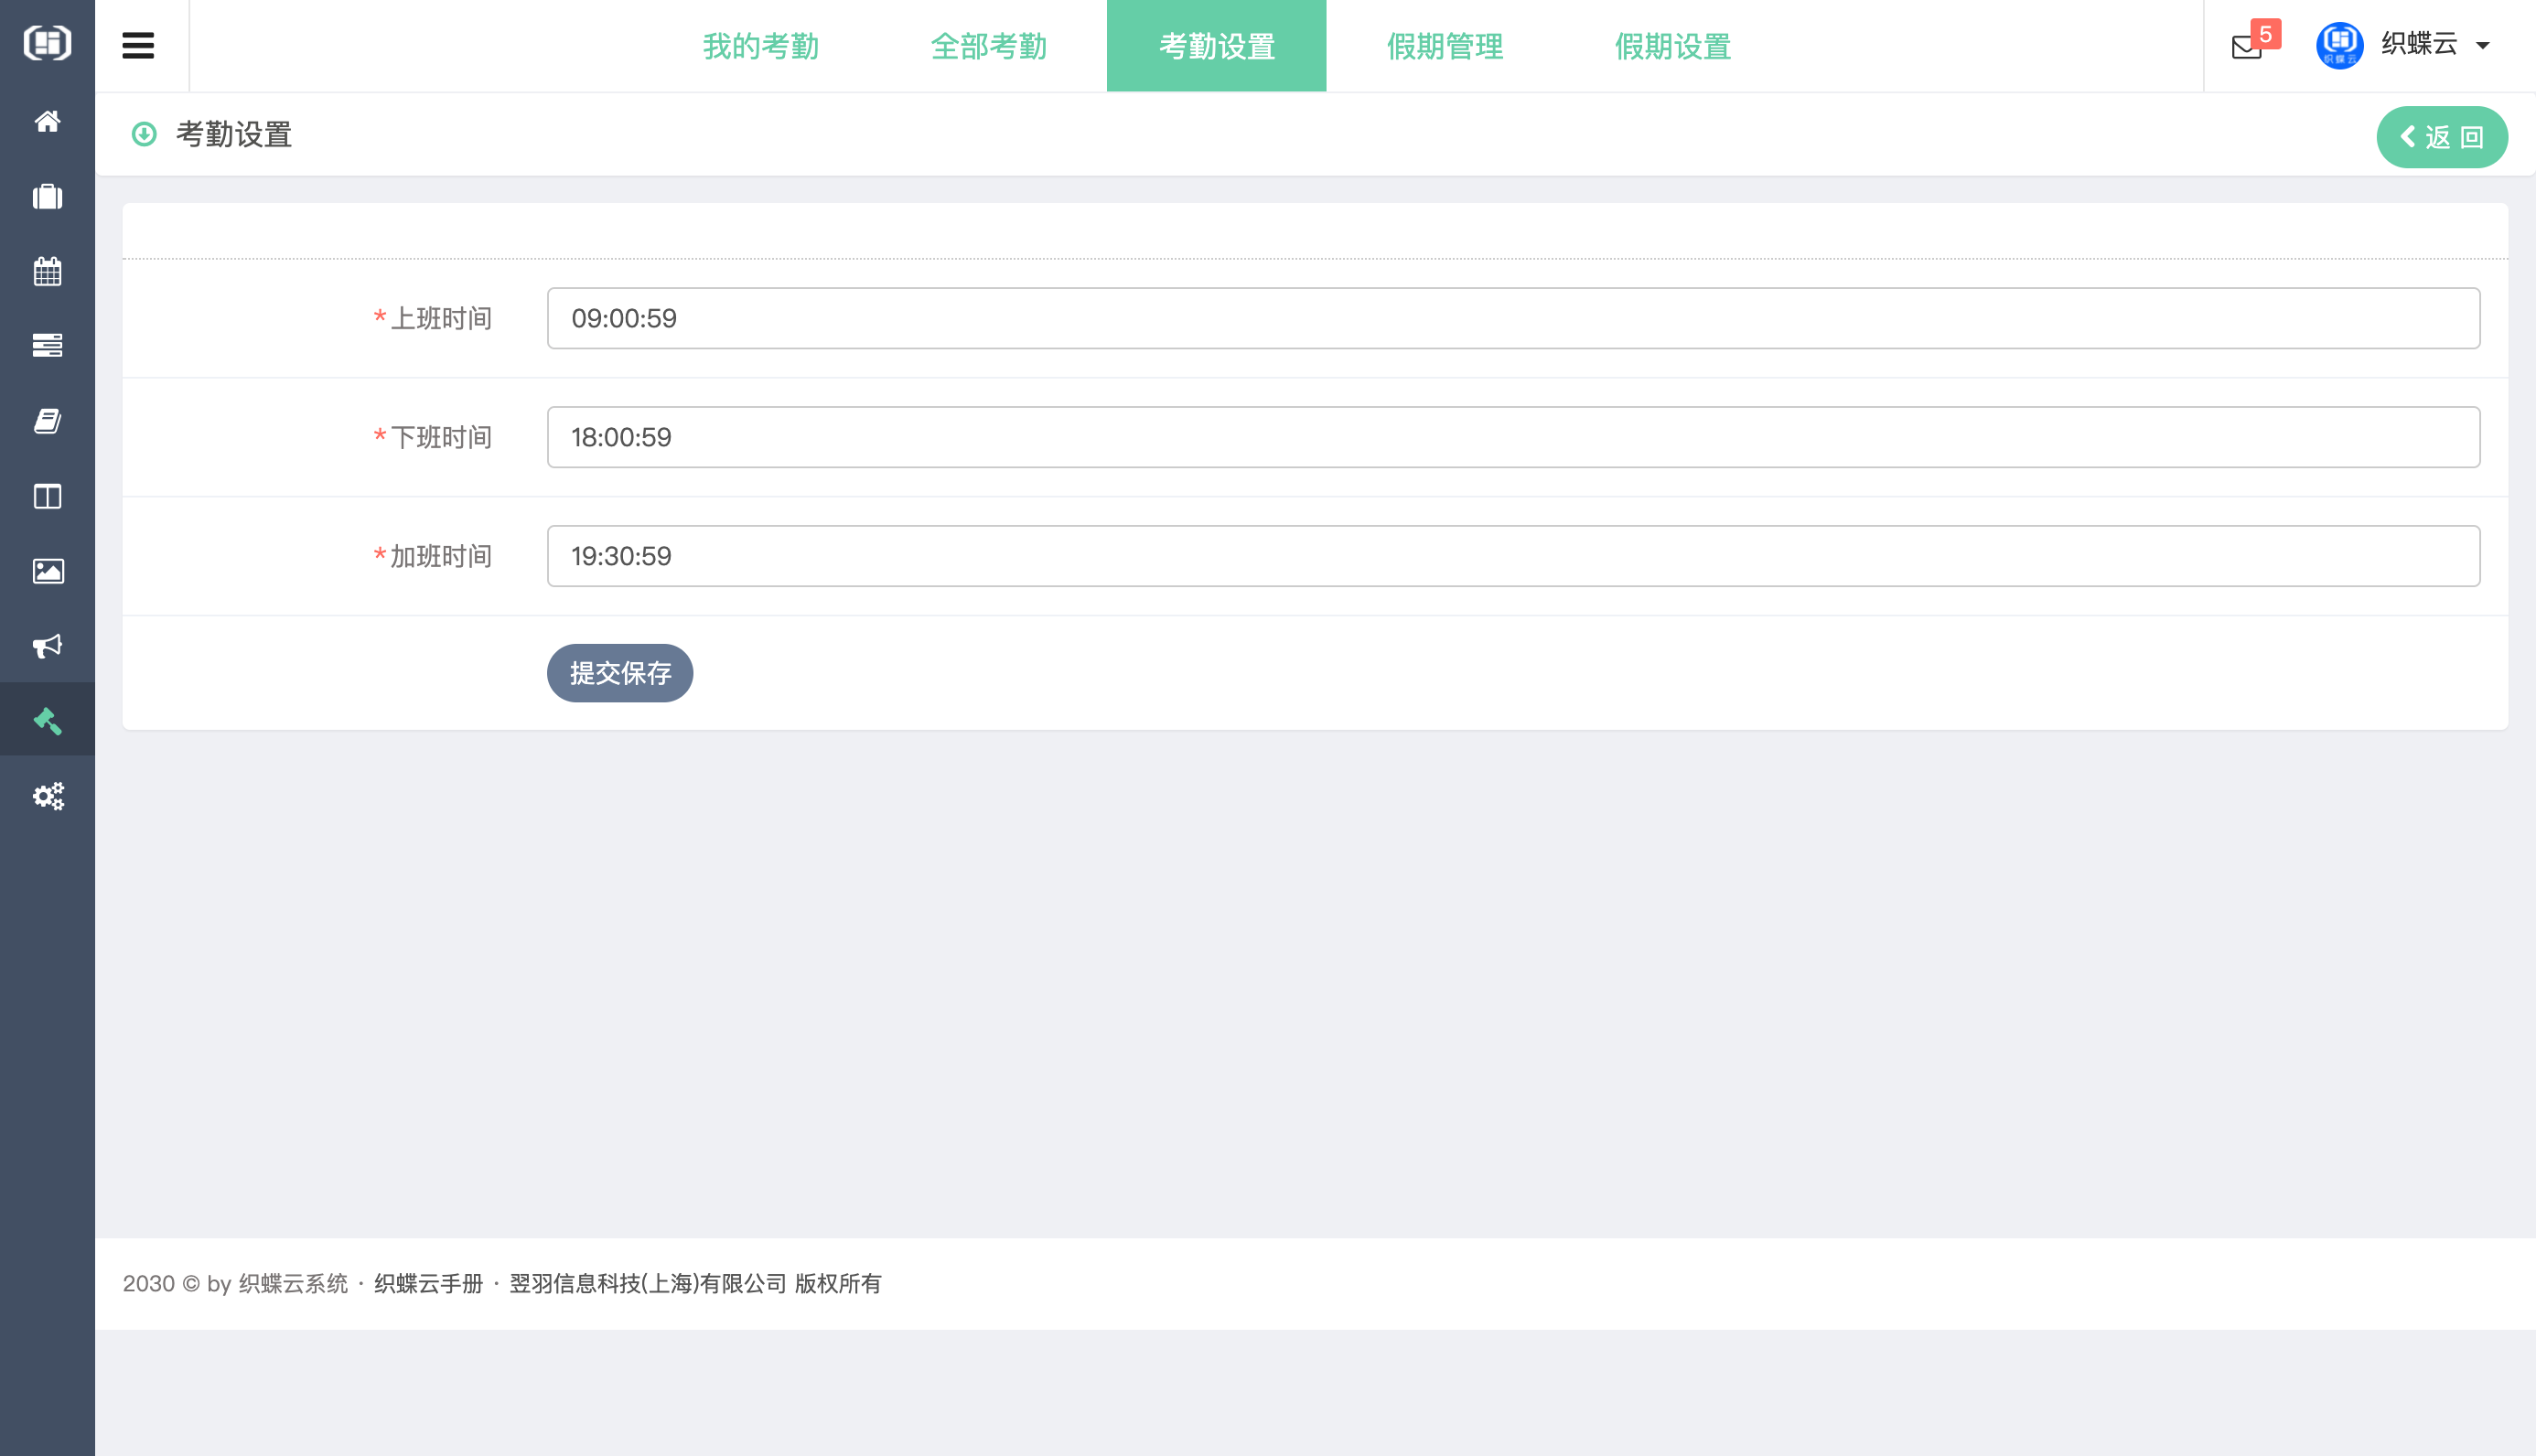Screen dimensions: 2536x1456
Task: Open the 织蝶云手册 footer link
Action: pos(428,1283)
